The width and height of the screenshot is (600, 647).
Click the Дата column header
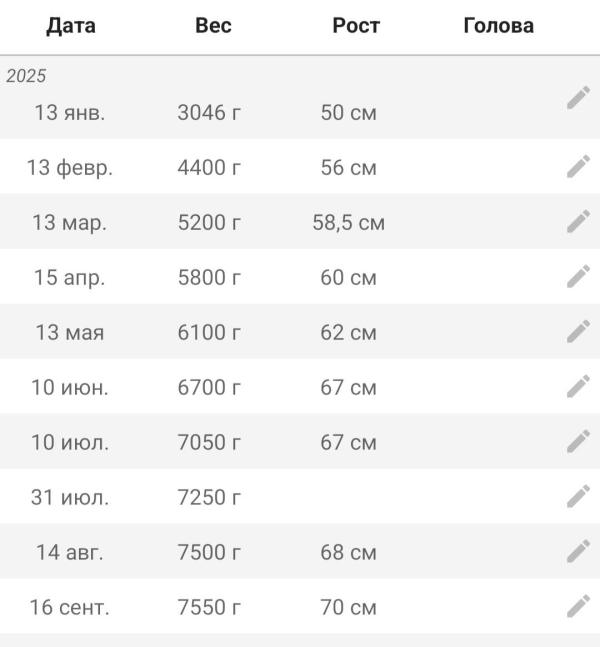click(x=71, y=26)
